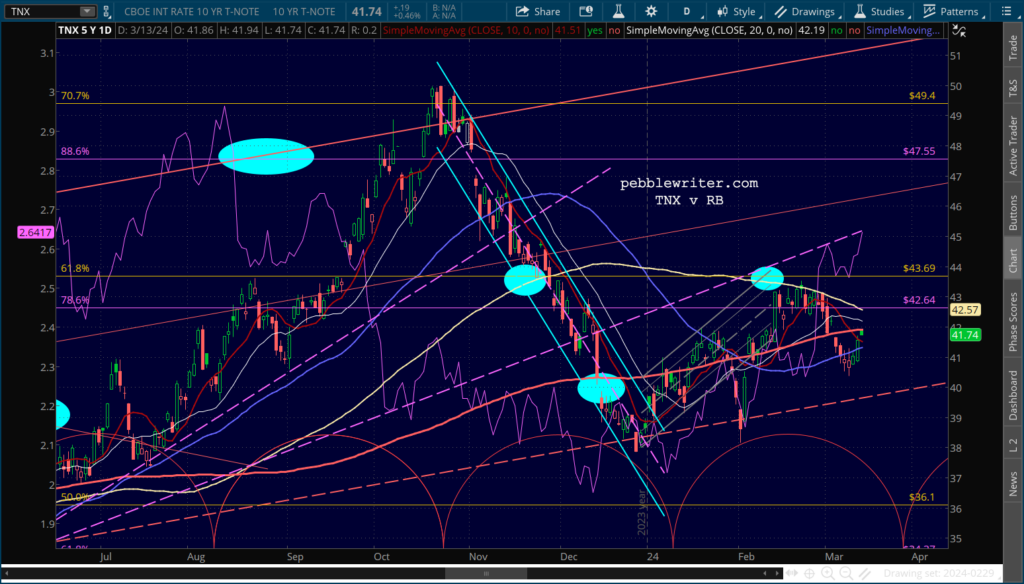Click the symbol link chain icon
The width and height of the screenshot is (1024, 584).
tap(106, 11)
